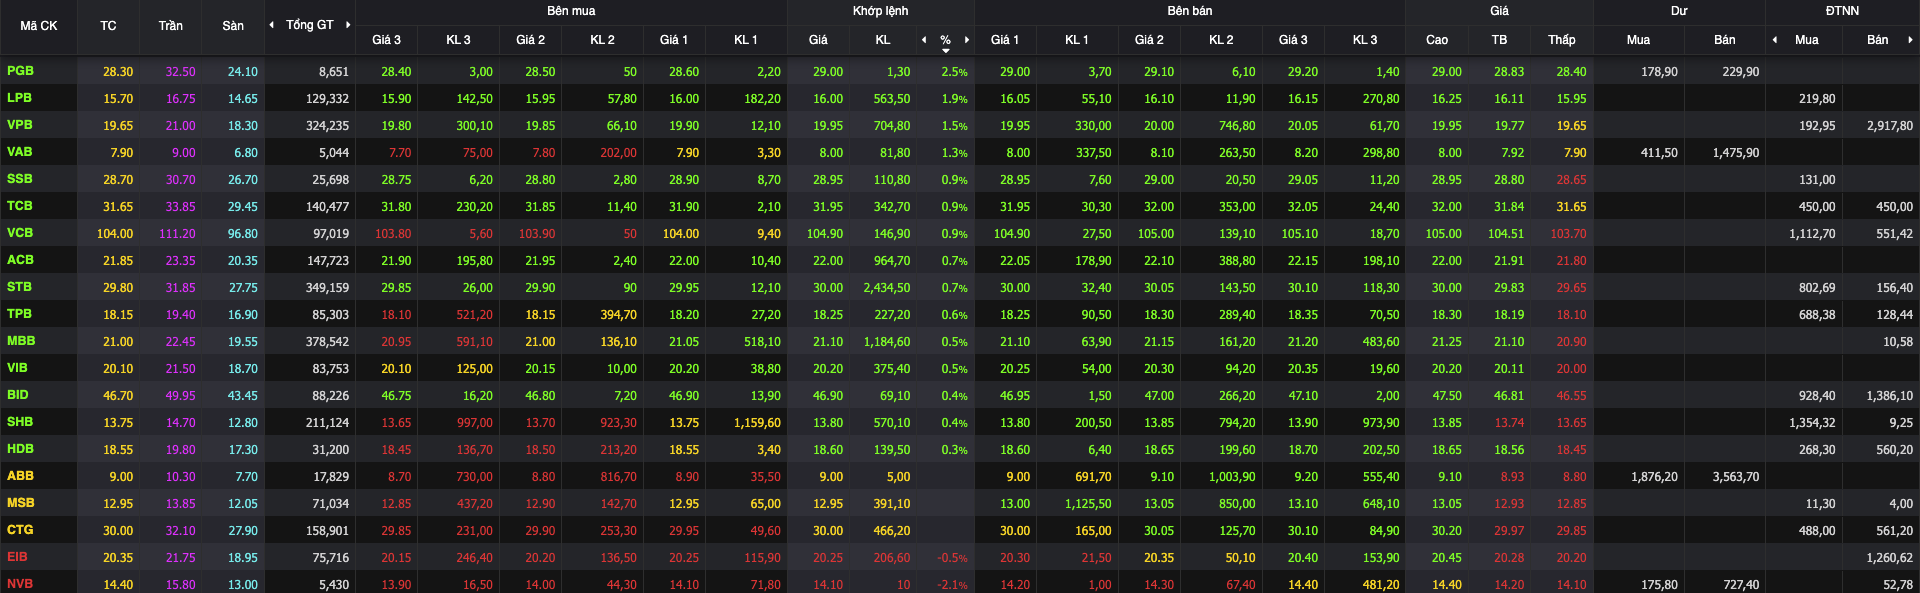Click Mua header under Dư
Viewport: 1920px width, 593px height.
pos(1638,40)
